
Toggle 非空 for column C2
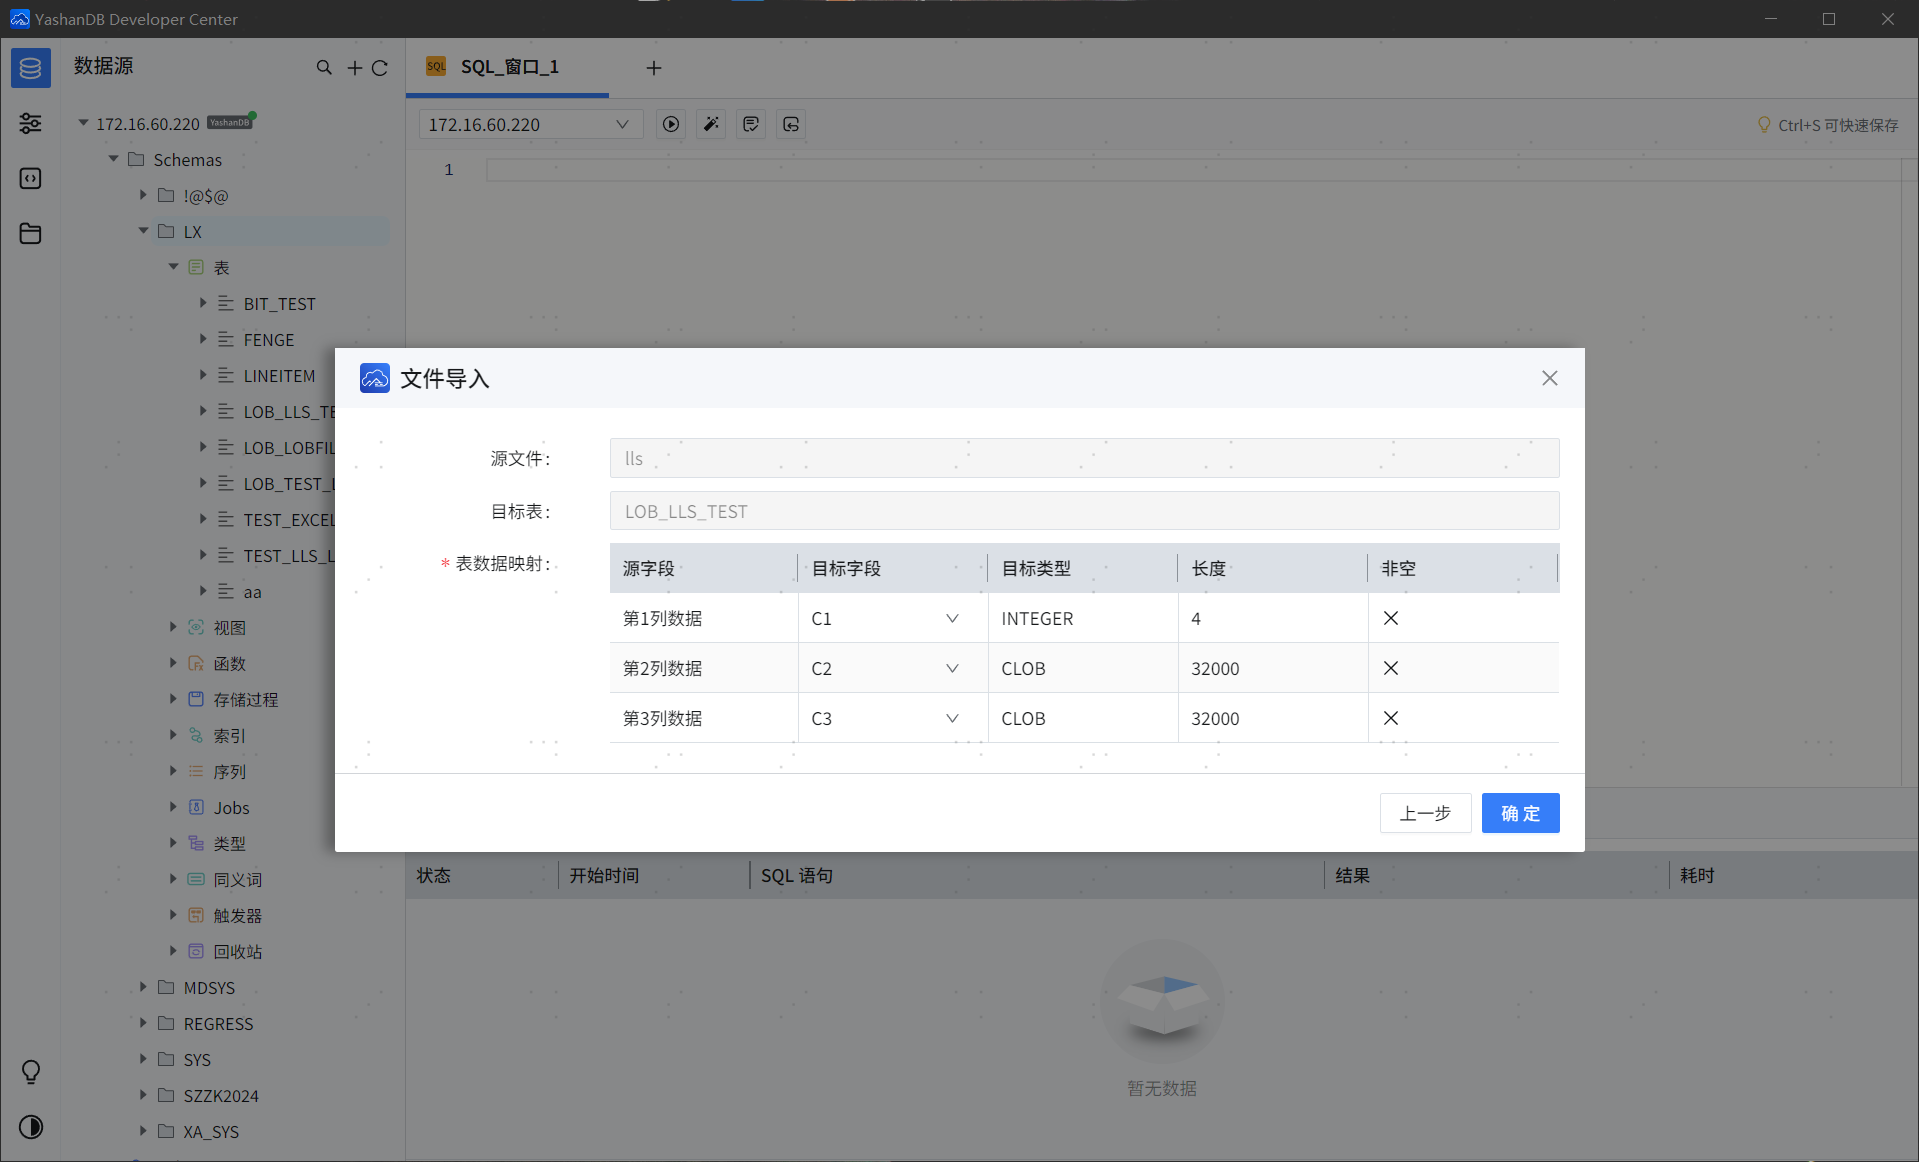coord(1390,668)
